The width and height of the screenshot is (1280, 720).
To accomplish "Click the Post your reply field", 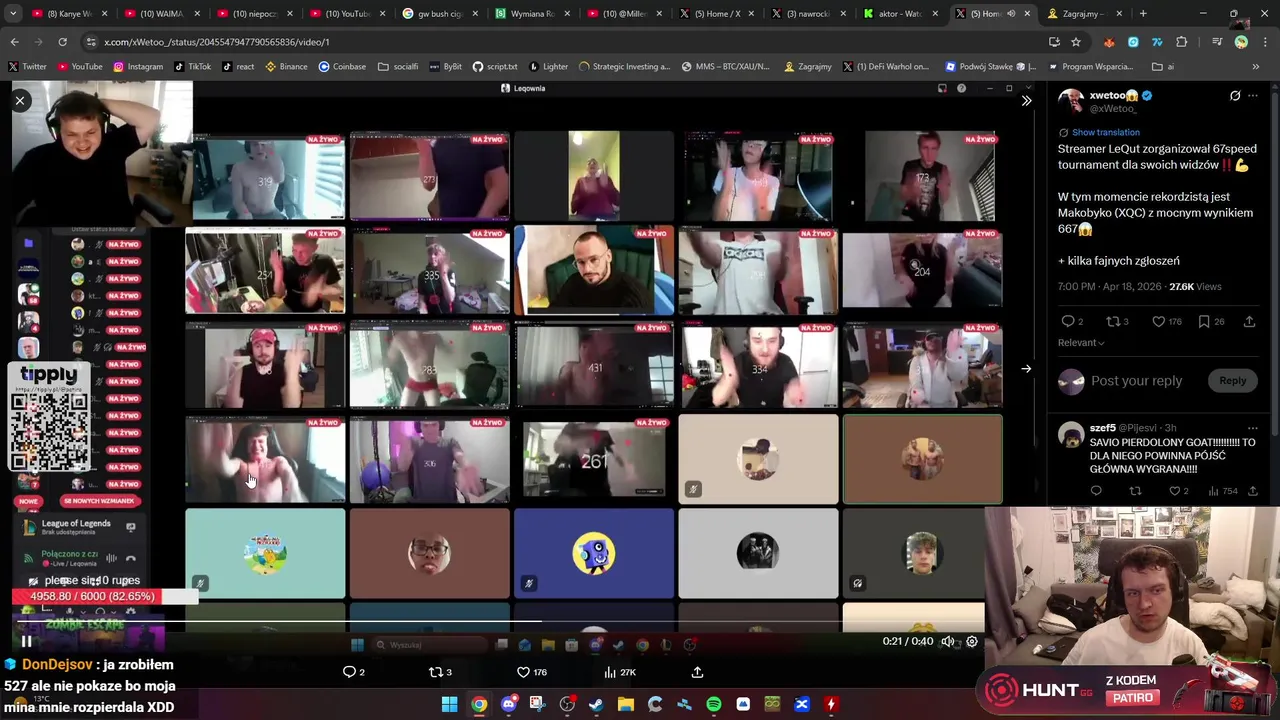I will pyautogui.click(x=1136, y=381).
